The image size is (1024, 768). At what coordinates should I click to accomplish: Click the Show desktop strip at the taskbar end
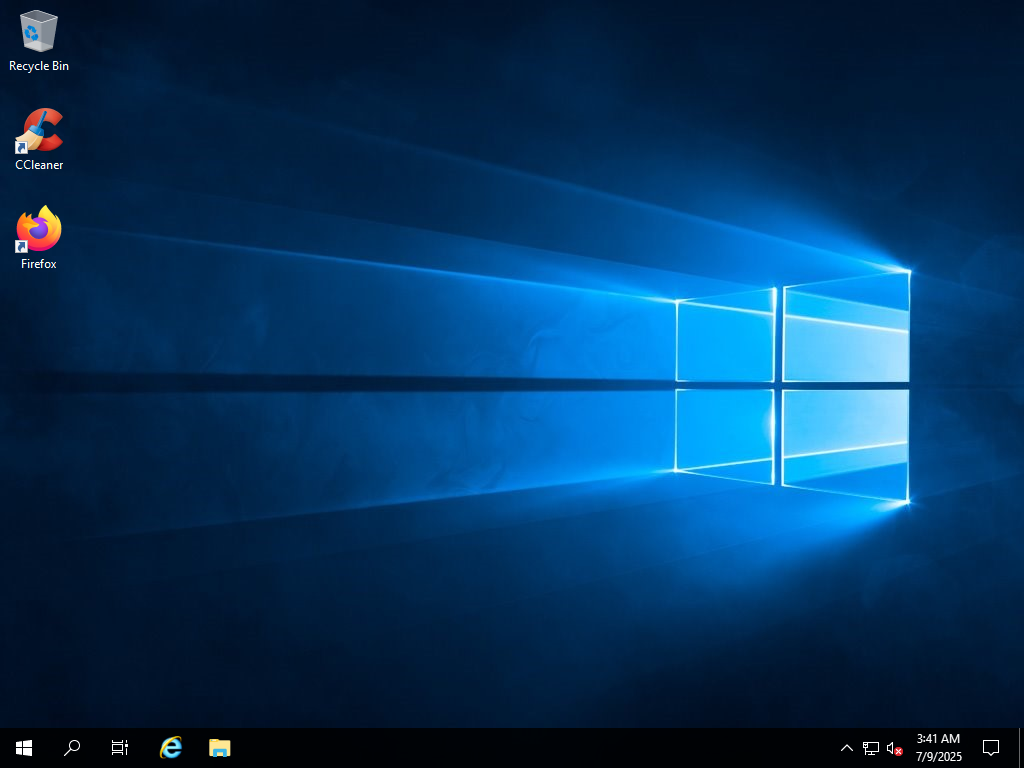click(x=1021, y=748)
